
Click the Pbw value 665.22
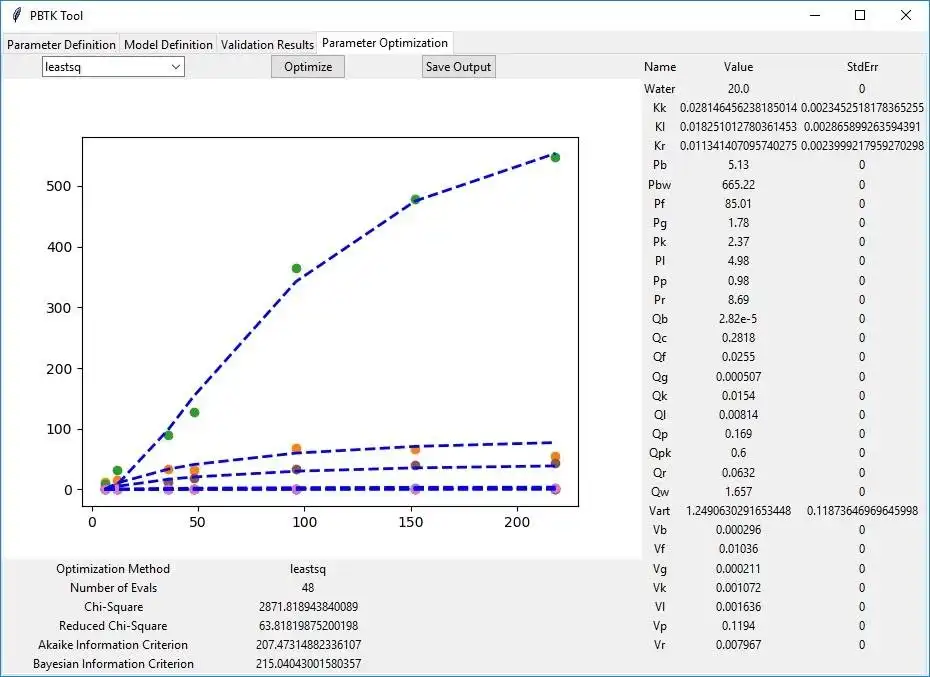tap(738, 185)
